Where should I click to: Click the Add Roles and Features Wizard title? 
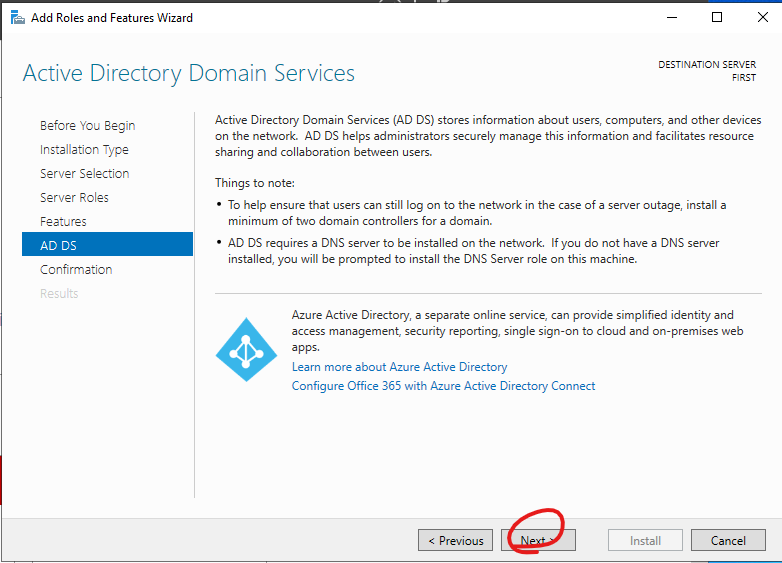112,18
